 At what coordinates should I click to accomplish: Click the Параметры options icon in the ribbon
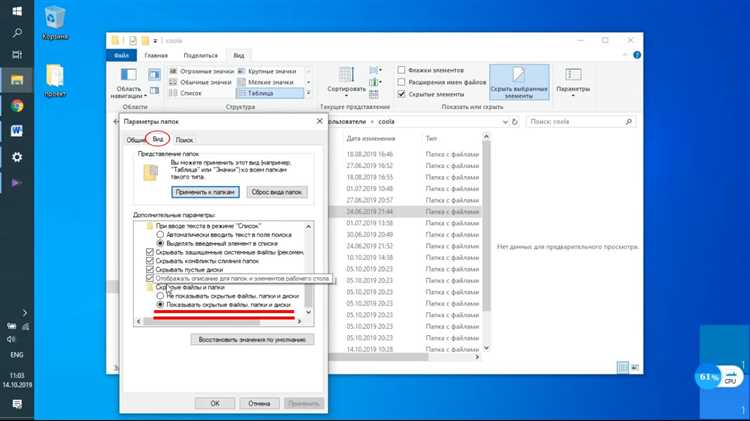(573, 75)
